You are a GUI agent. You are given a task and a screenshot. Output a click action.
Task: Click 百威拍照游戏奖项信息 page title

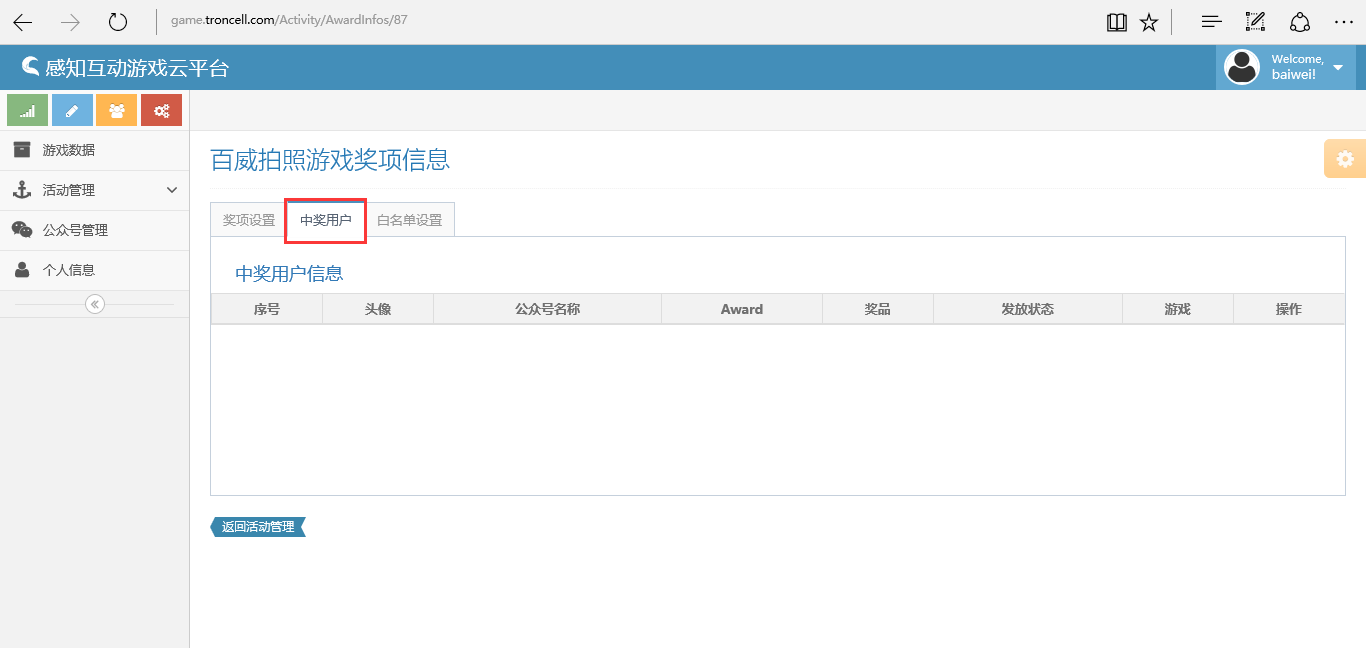[x=330, y=159]
